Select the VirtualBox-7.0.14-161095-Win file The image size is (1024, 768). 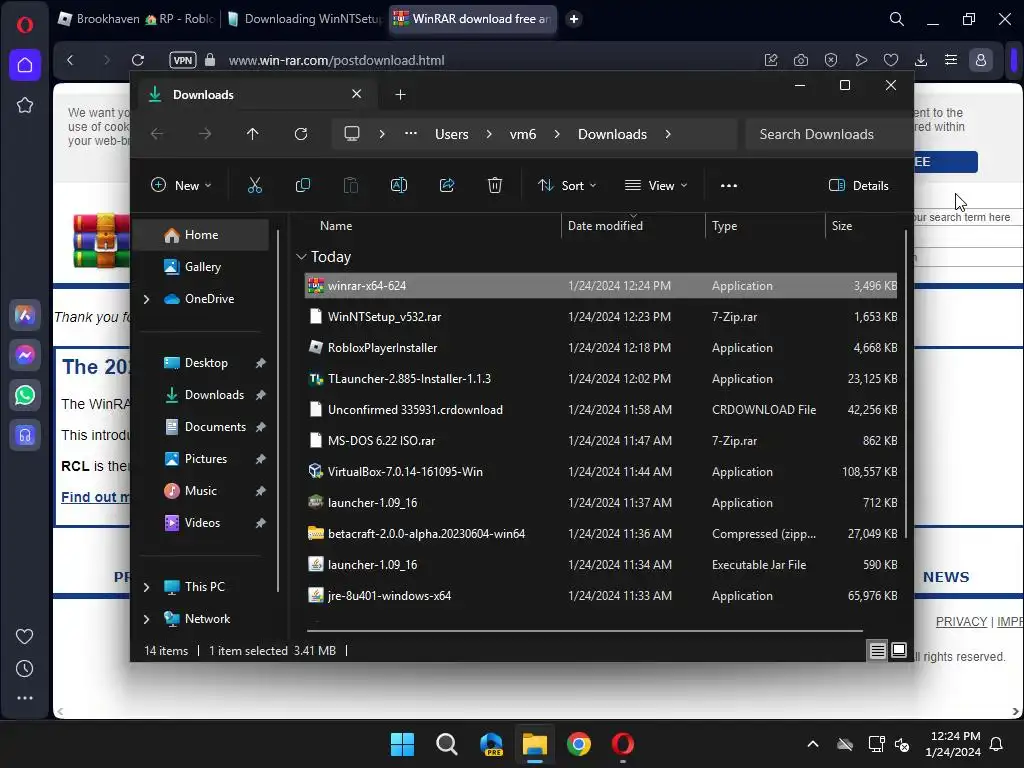click(601, 472)
